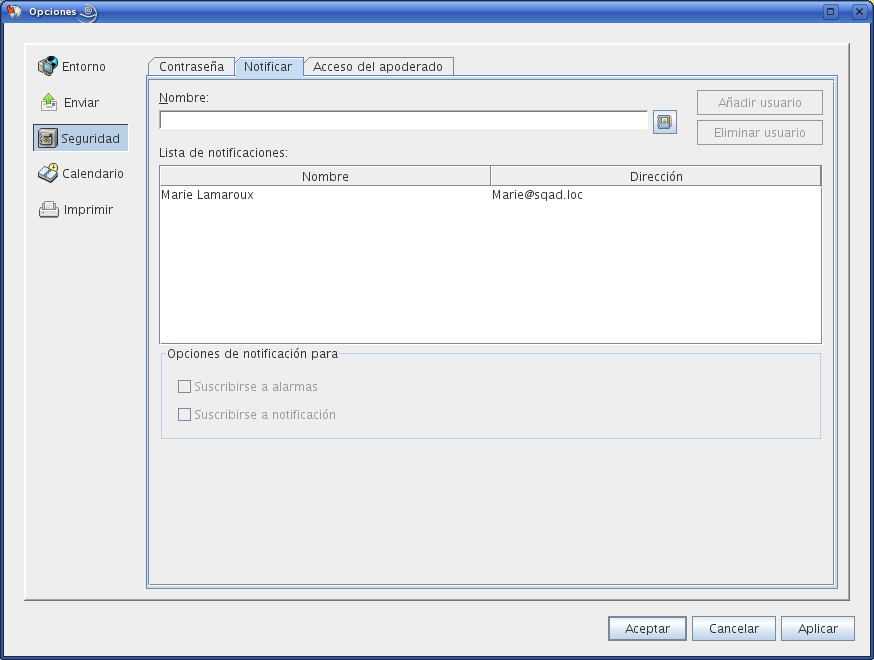This screenshot has width=874, height=660.
Task: Toggle Suscribirse a notificación checkbox
Action: click(184, 414)
